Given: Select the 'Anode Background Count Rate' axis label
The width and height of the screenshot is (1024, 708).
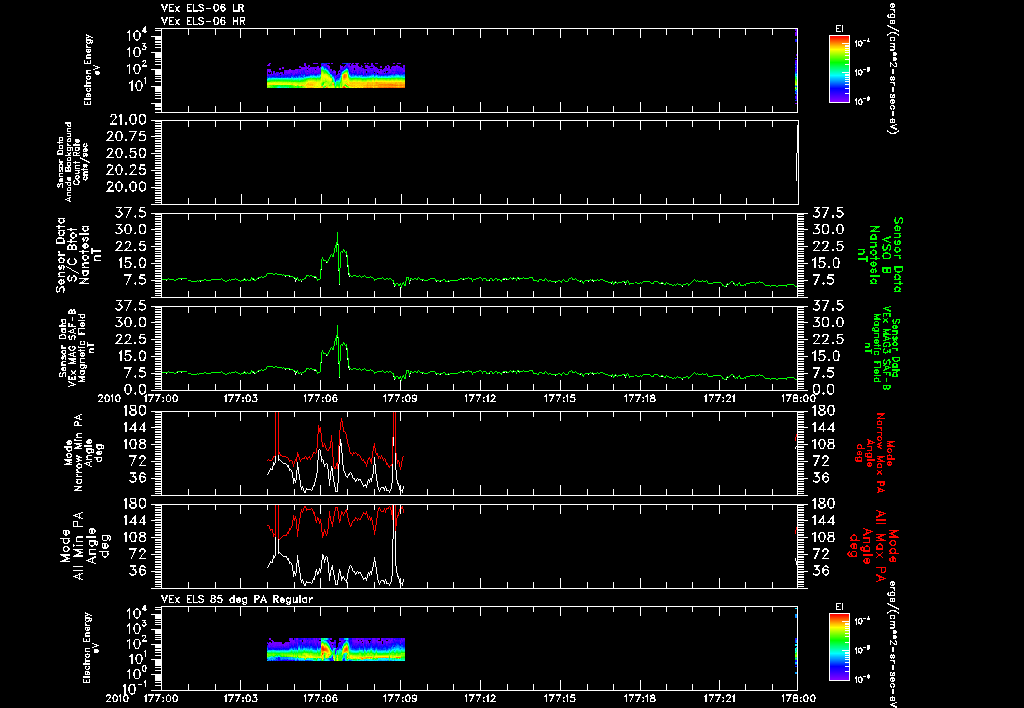Looking at the screenshot, I should 72,161.
